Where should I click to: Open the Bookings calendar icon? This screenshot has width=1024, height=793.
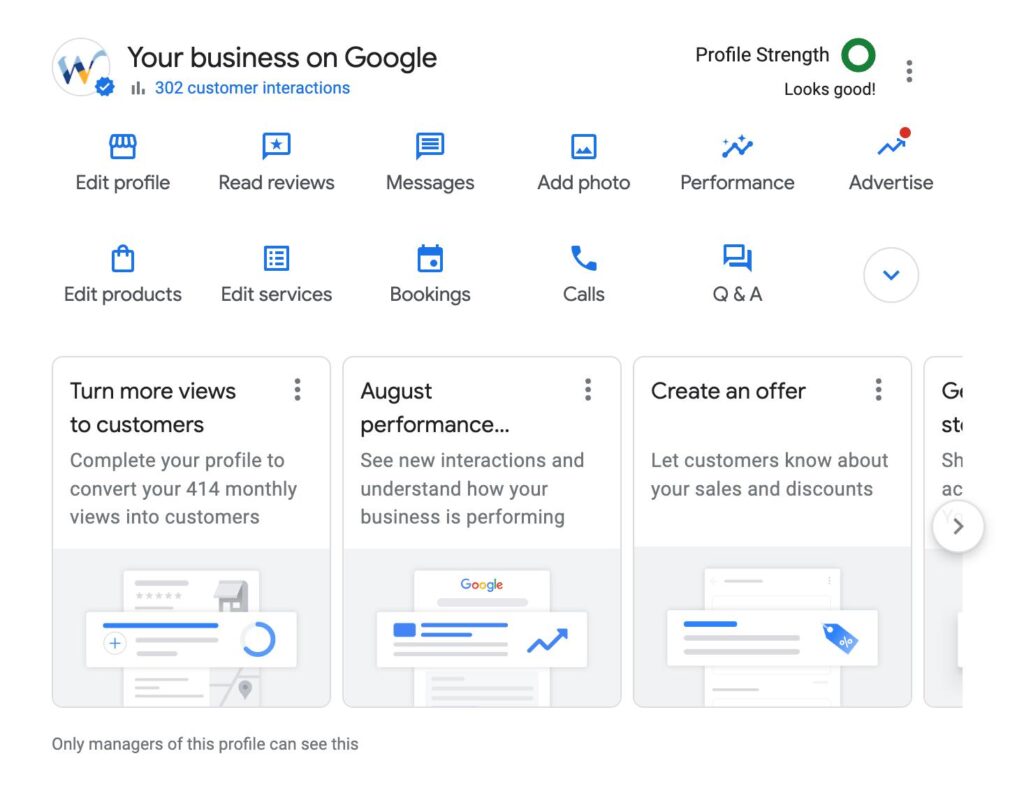click(x=430, y=258)
